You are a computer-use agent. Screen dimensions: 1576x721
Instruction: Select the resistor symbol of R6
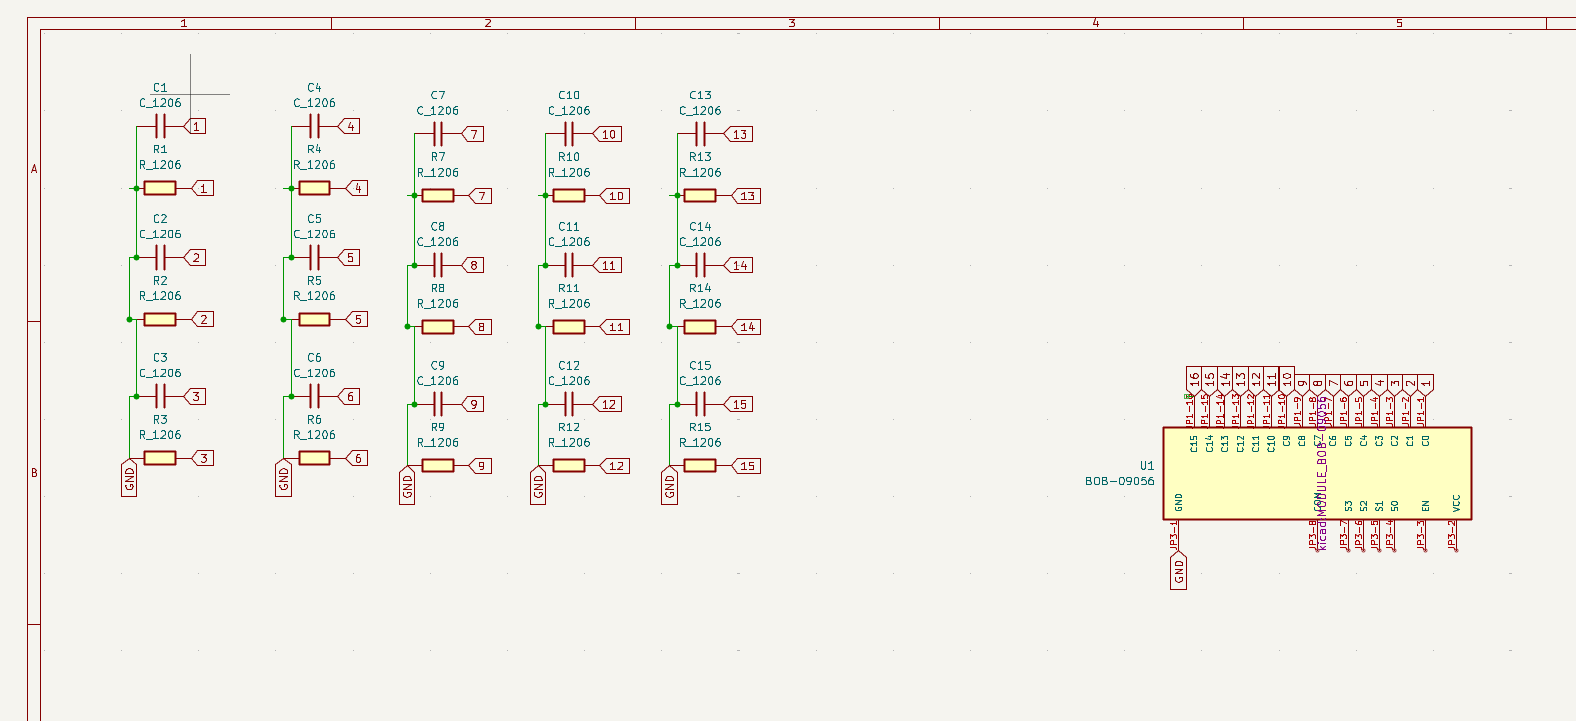314,458
